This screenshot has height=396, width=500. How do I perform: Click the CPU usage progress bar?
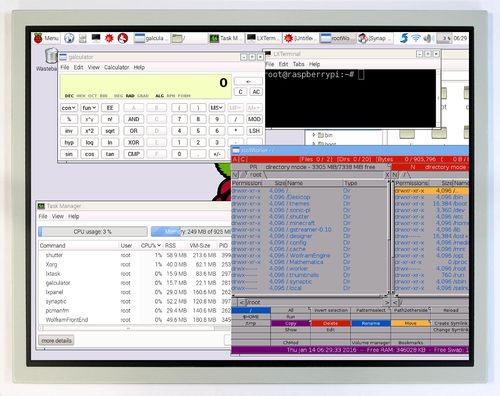pos(93,231)
